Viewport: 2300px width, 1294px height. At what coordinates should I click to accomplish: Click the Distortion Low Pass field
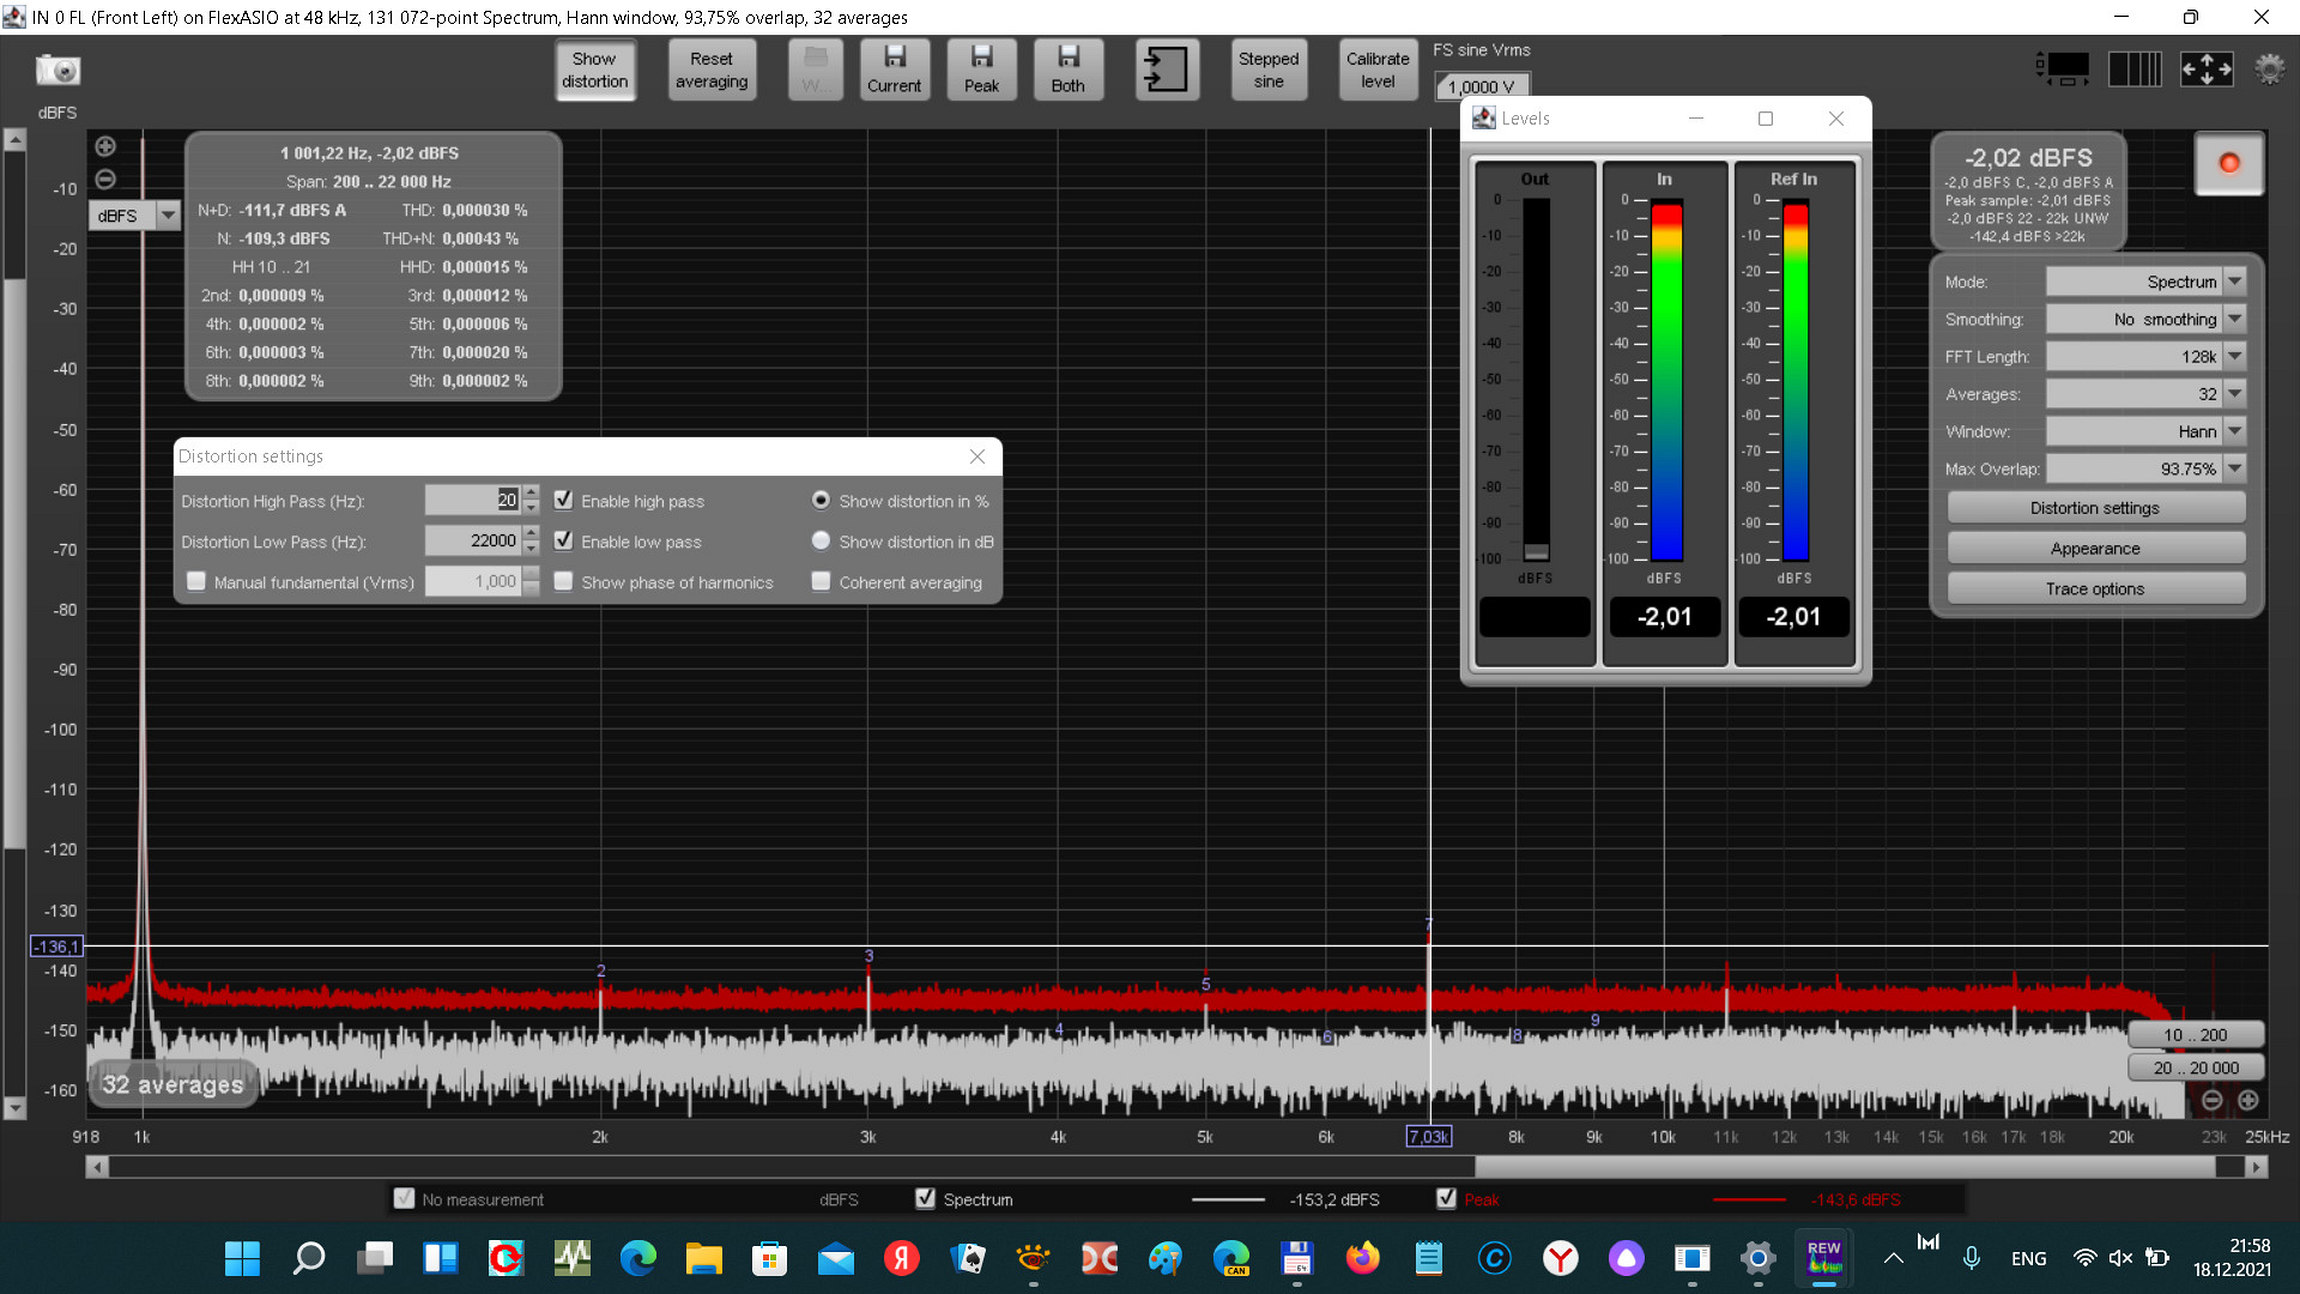point(473,541)
